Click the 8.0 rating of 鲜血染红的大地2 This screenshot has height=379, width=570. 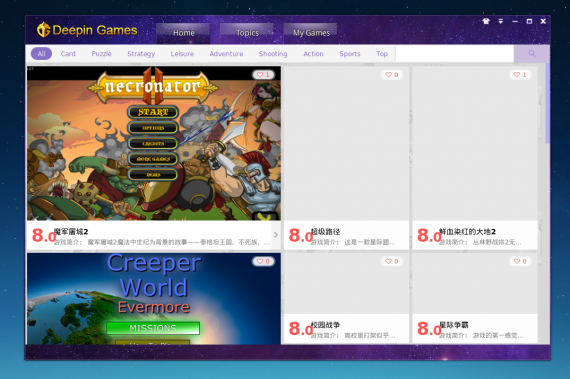tap(429, 235)
